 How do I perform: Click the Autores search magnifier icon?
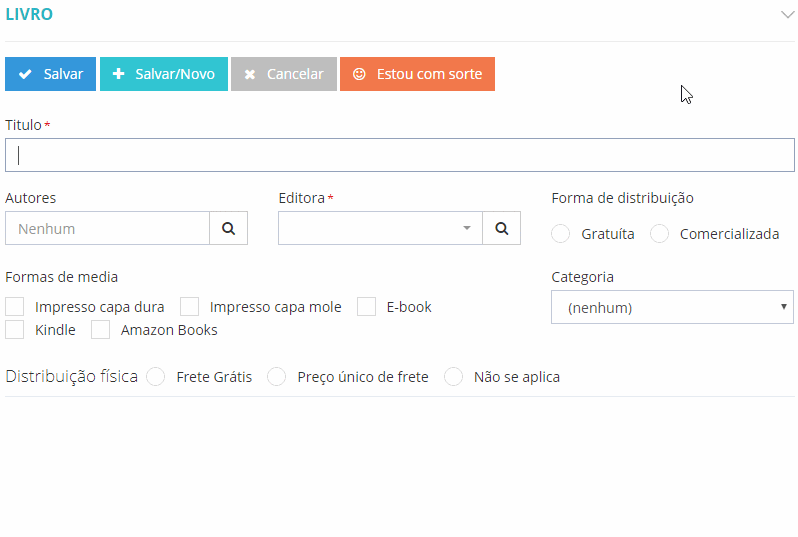click(228, 228)
